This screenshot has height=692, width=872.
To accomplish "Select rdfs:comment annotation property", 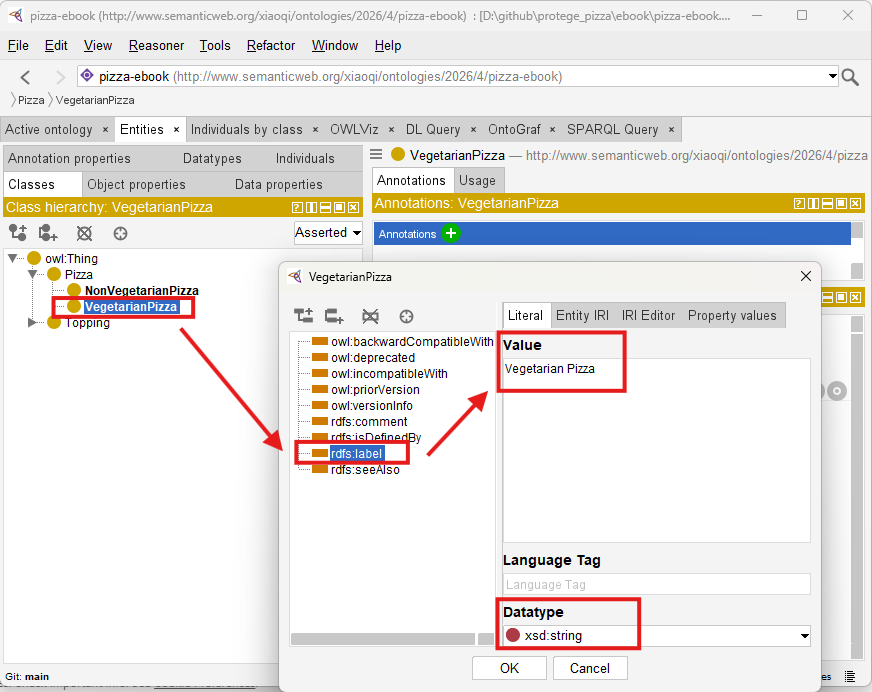I will [369, 422].
